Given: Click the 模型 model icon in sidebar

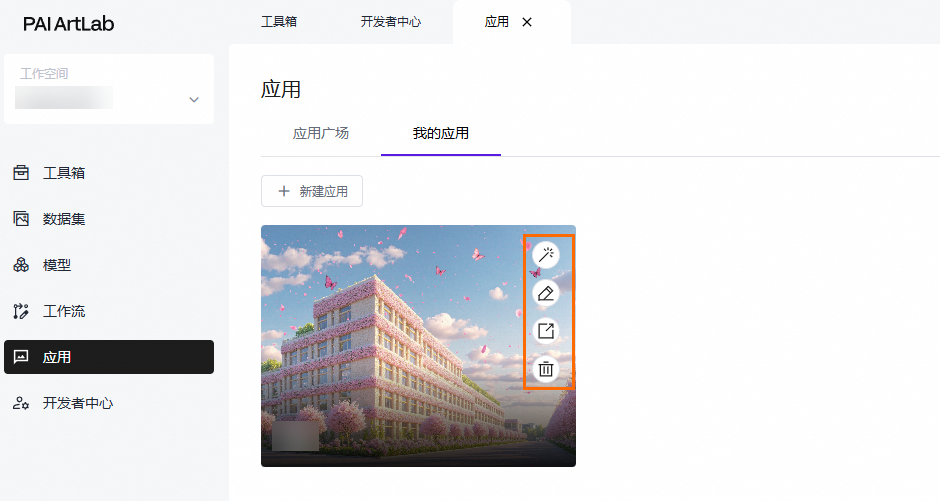Looking at the screenshot, I should click(x=21, y=265).
